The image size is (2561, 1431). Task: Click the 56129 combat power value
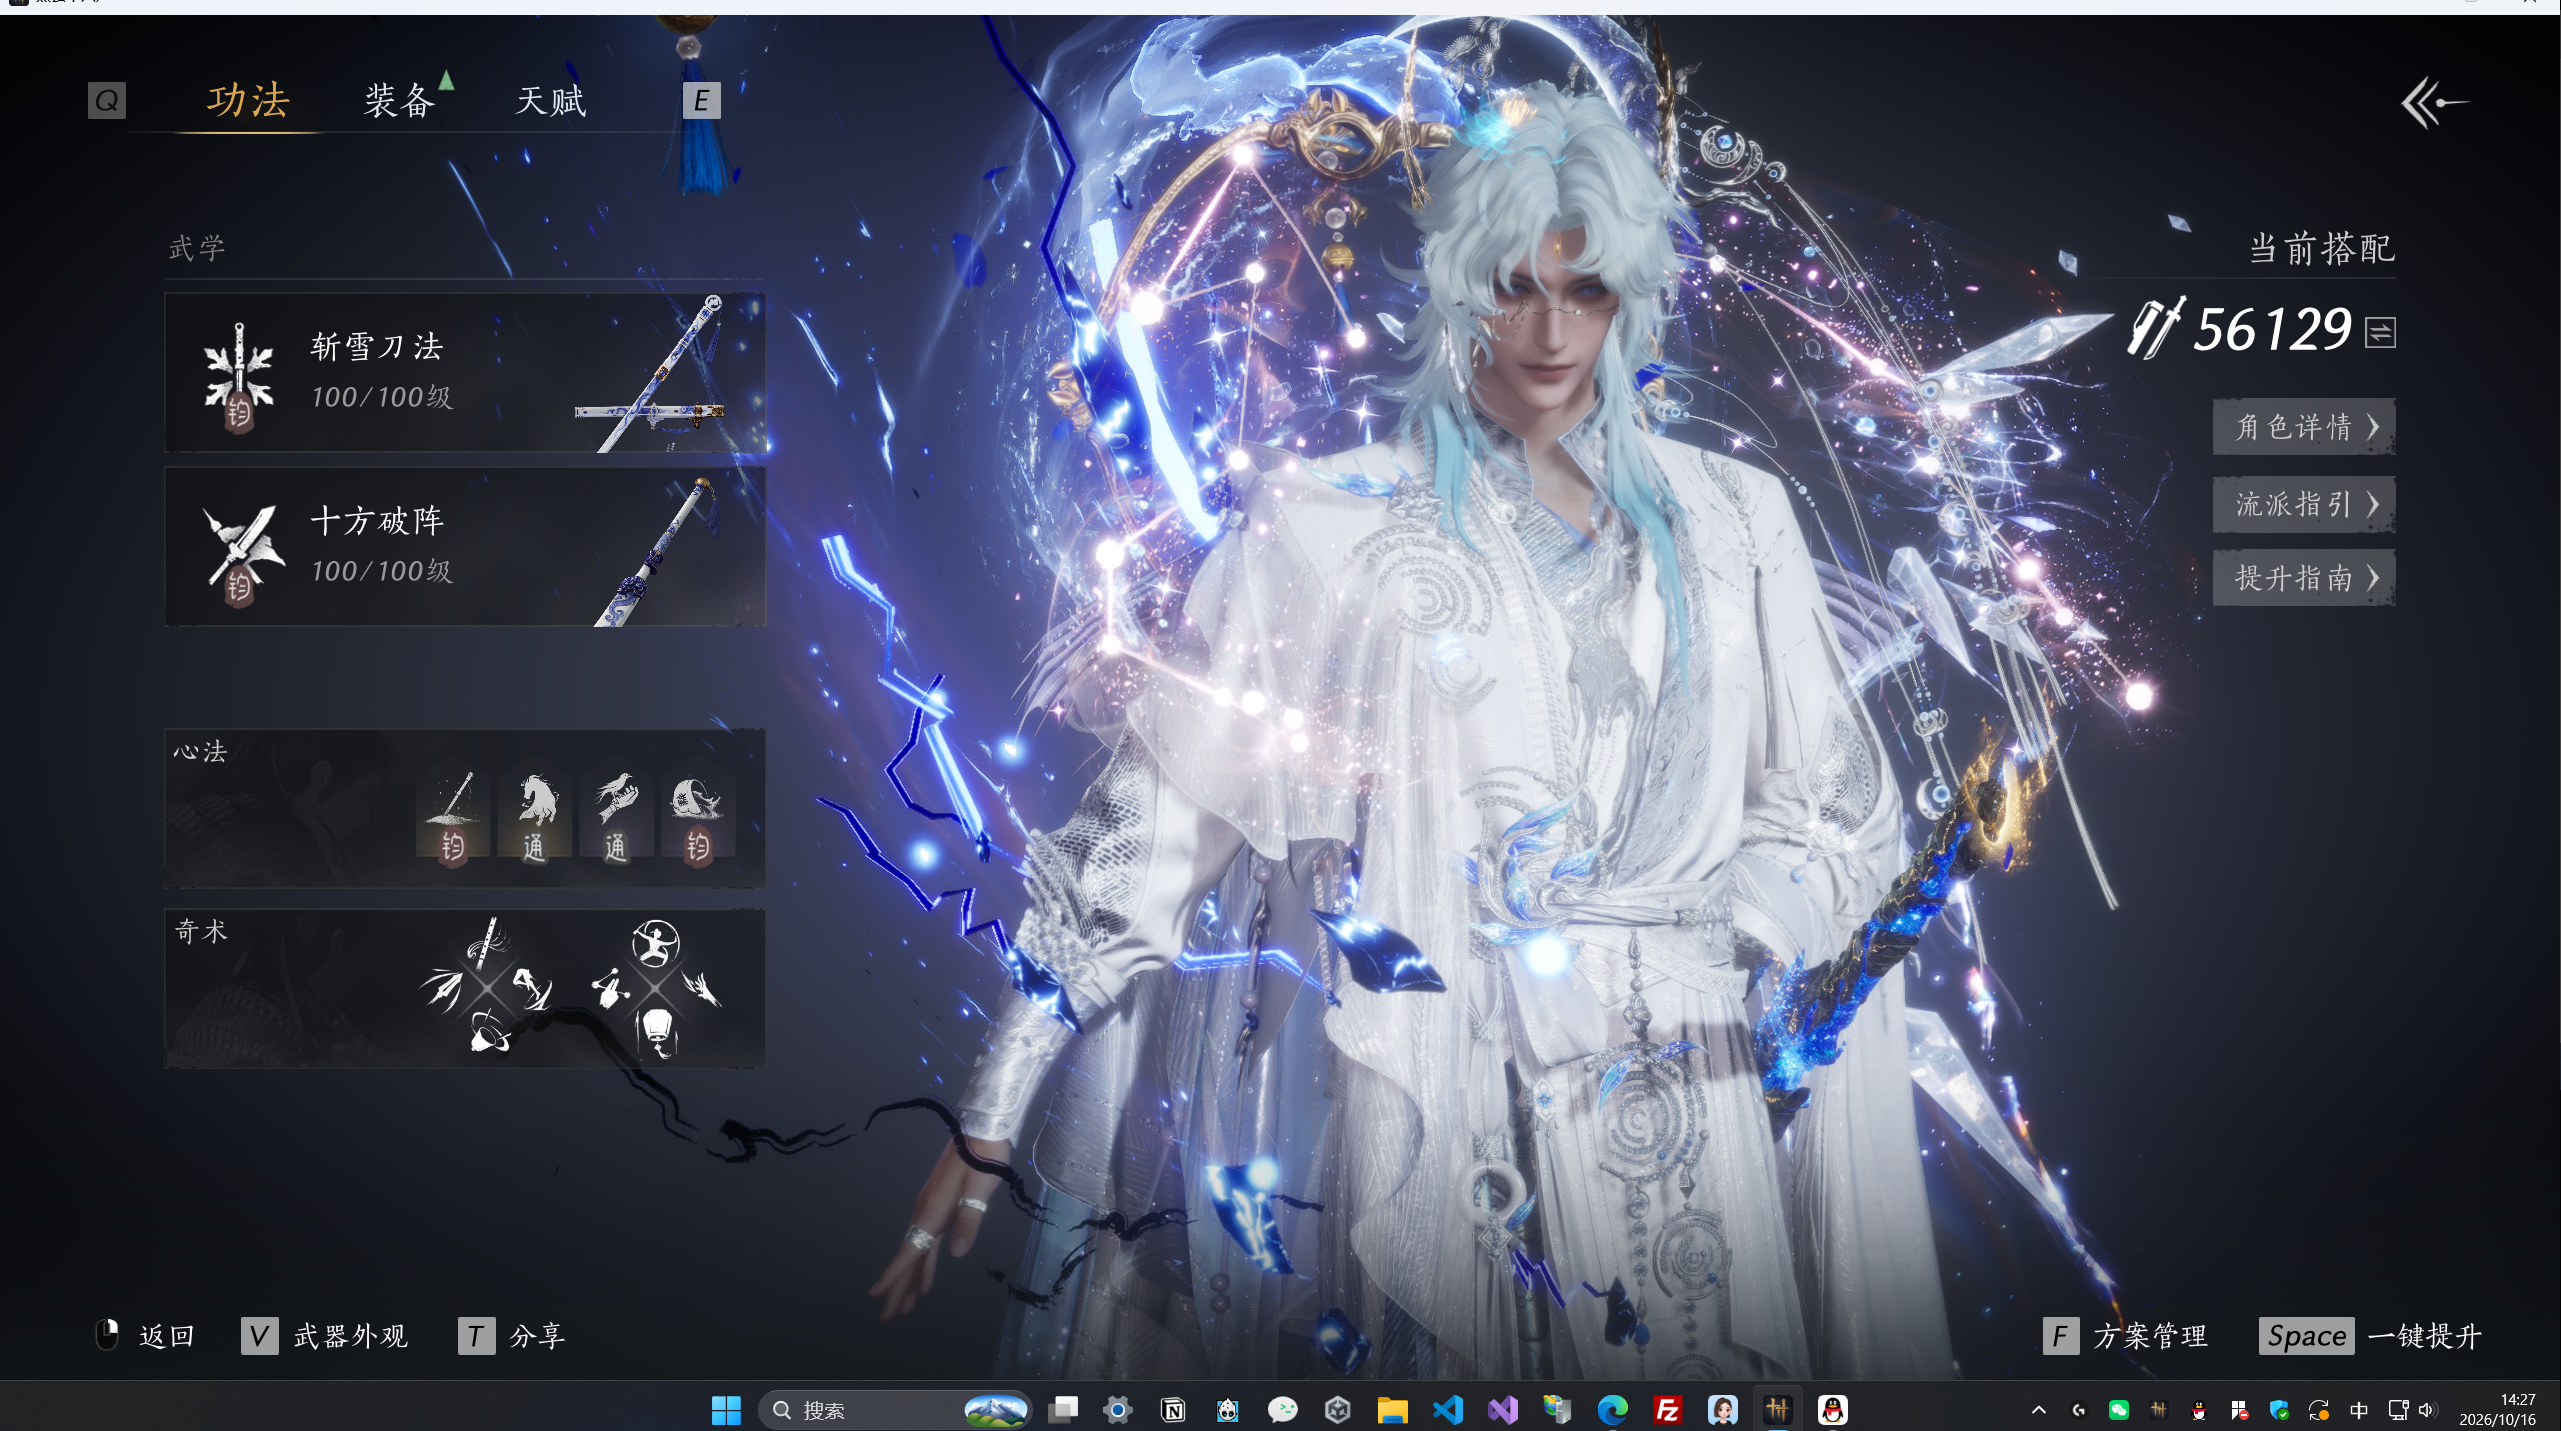click(2272, 330)
